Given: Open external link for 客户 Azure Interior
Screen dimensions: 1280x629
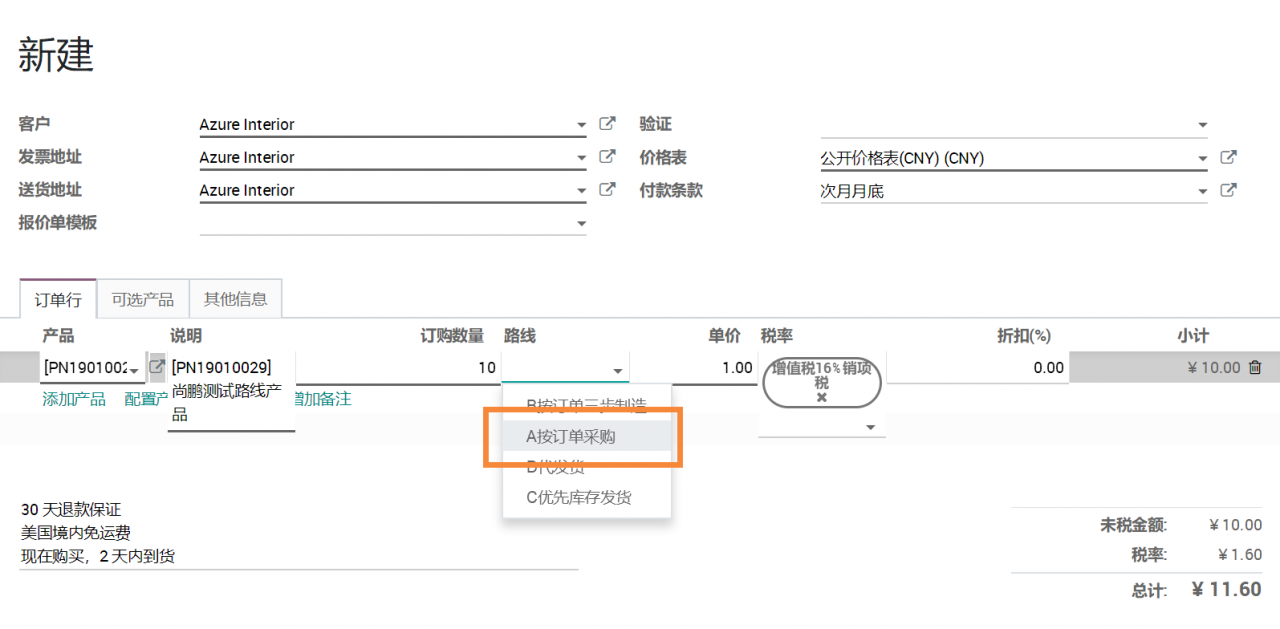Looking at the screenshot, I should (x=607, y=124).
